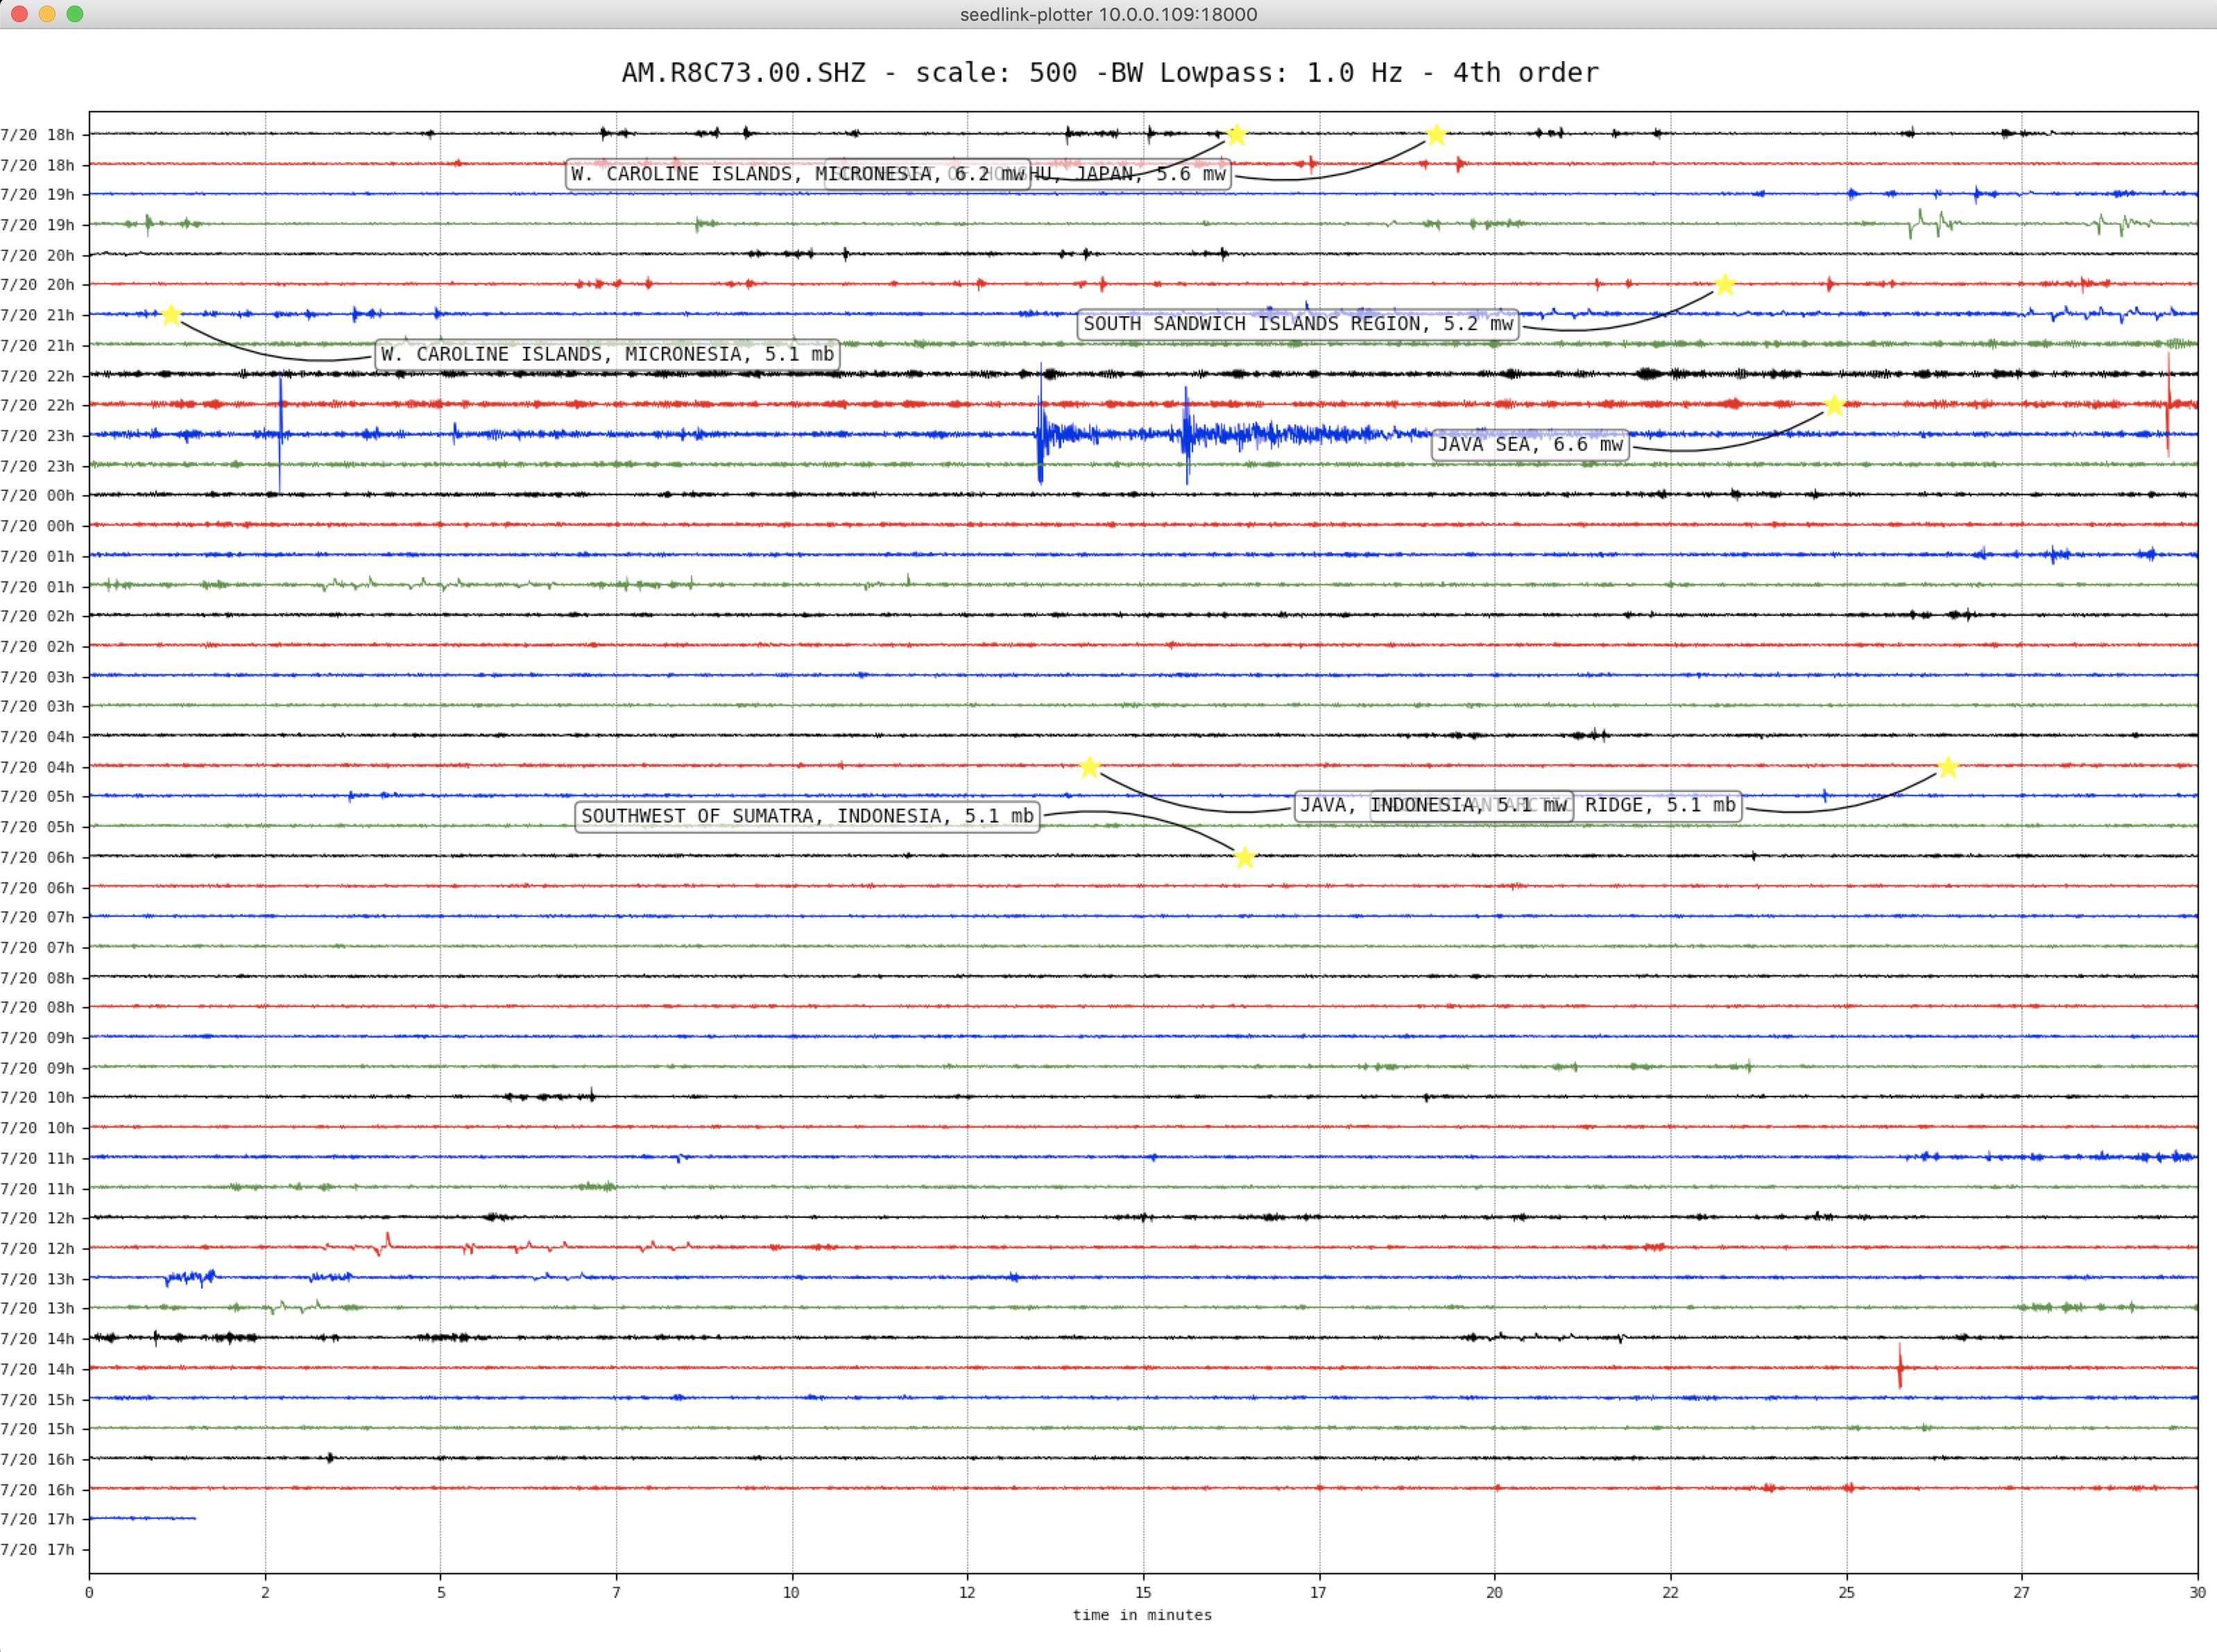The image size is (2217, 1652).
Task: Click the x-axis tick label '2'
Action: [x=265, y=1592]
